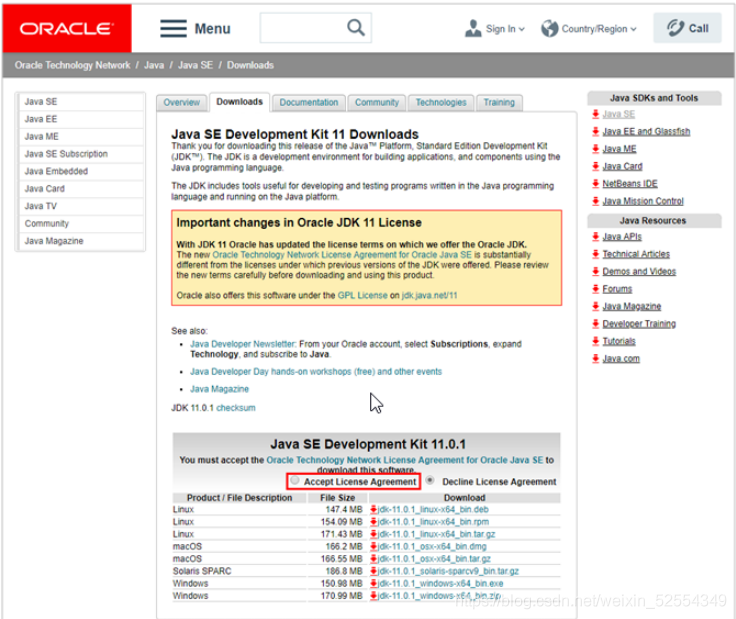Click download arrow icon beside Java Mission Control
736x619 pixels.
pyautogui.click(x=596, y=201)
